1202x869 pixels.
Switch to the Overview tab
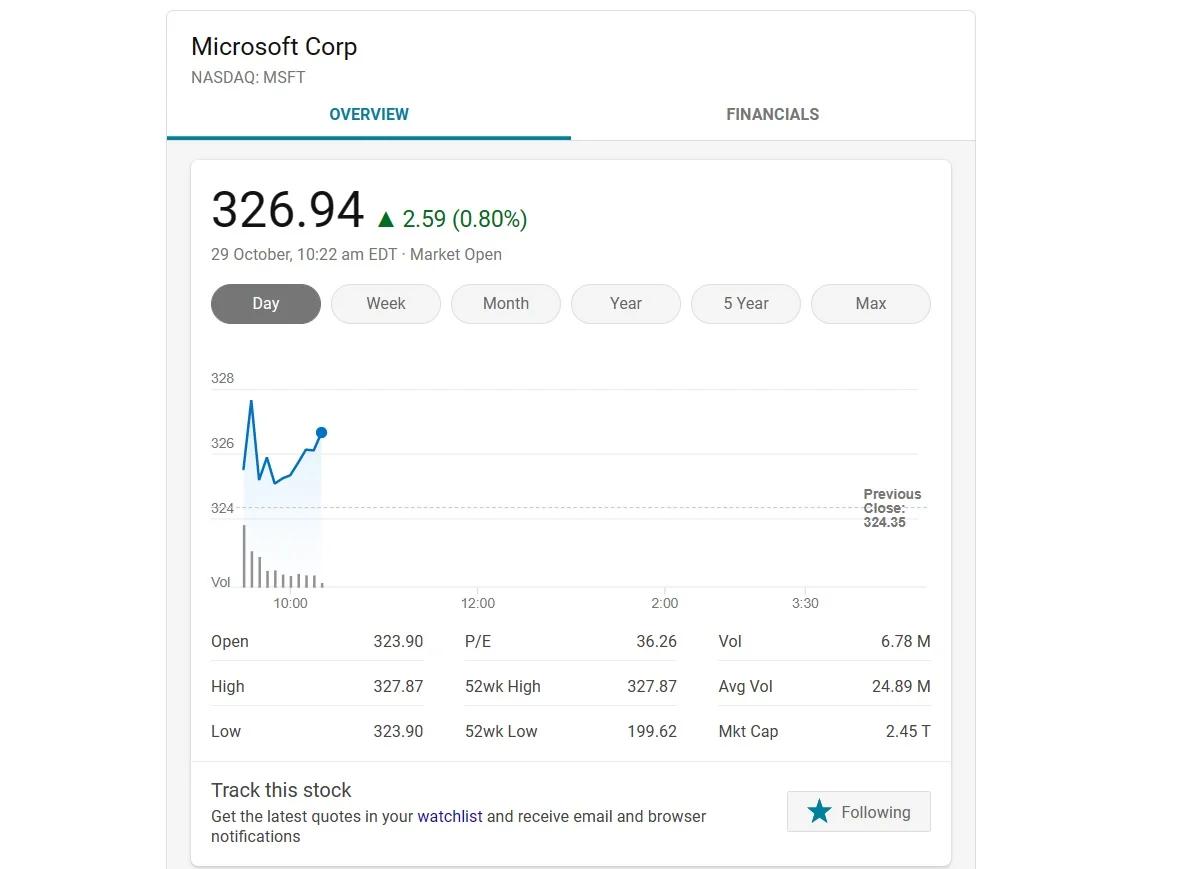tap(369, 114)
